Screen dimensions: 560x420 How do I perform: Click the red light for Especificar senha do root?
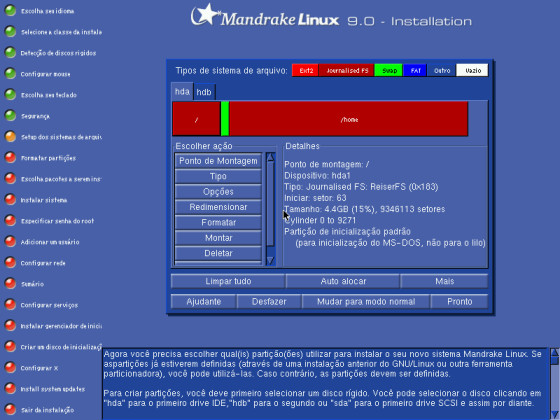10,221
